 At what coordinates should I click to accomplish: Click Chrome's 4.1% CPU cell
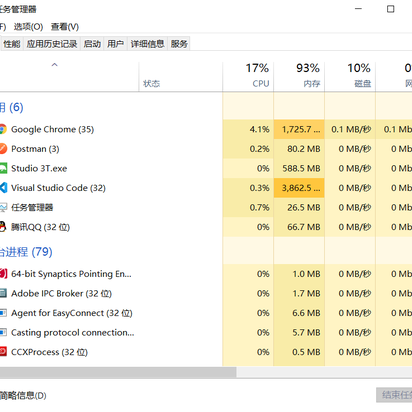pyautogui.click(x=248, y=129)
